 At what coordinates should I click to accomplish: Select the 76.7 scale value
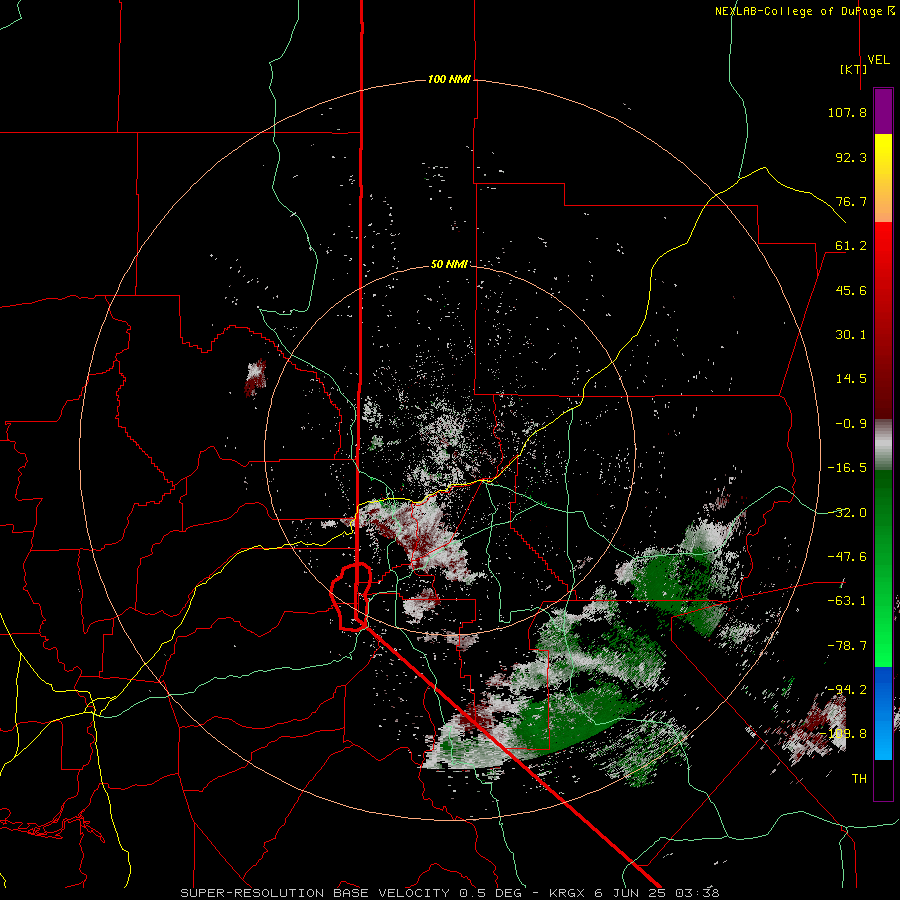click(851, 201)
